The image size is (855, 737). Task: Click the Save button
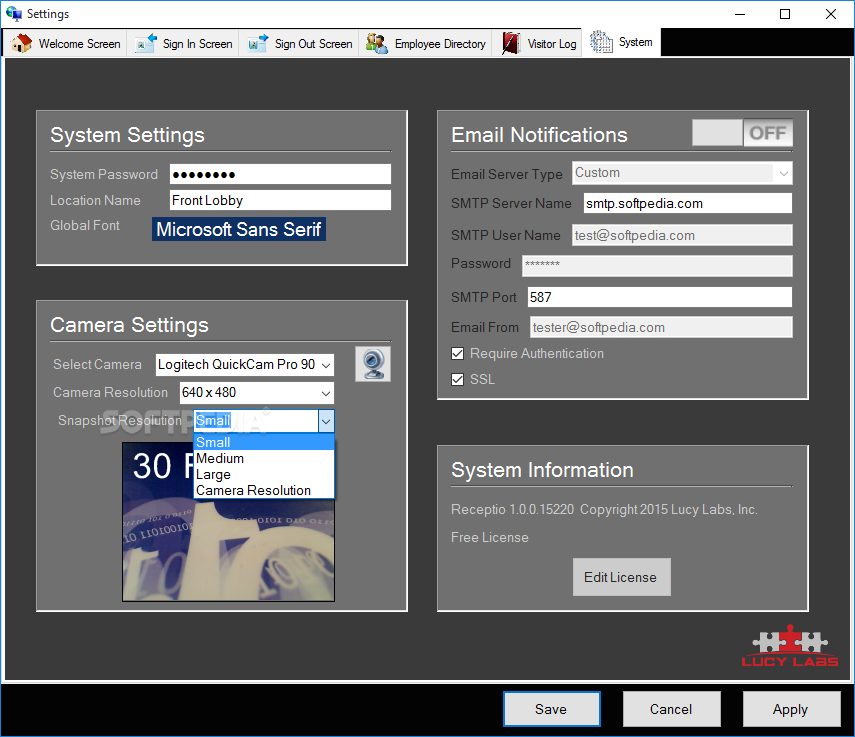point(551,709)
